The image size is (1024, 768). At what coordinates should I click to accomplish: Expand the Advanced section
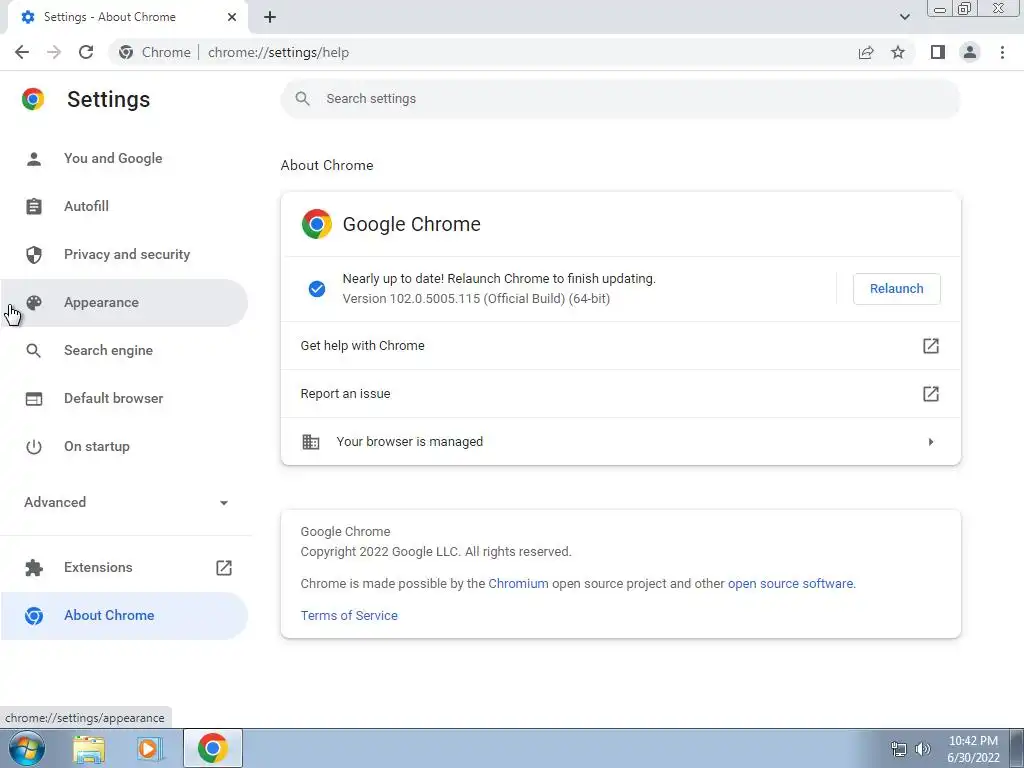point(126,502)
